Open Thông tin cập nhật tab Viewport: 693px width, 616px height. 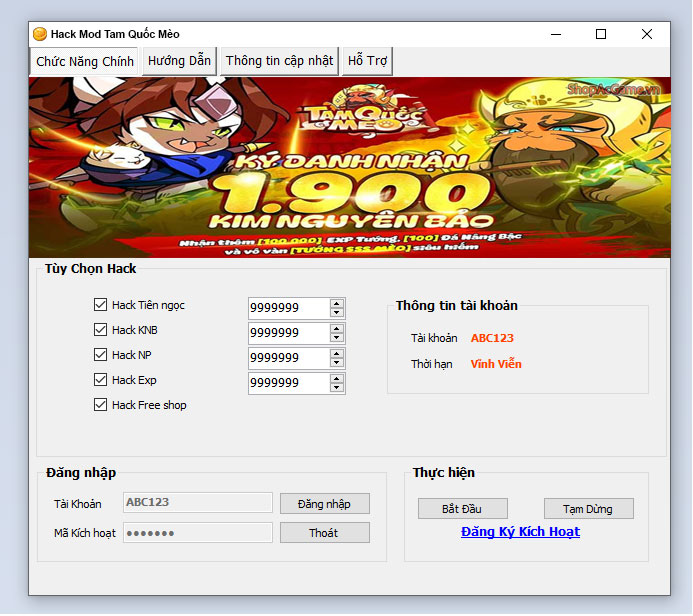tap(279, 61)
